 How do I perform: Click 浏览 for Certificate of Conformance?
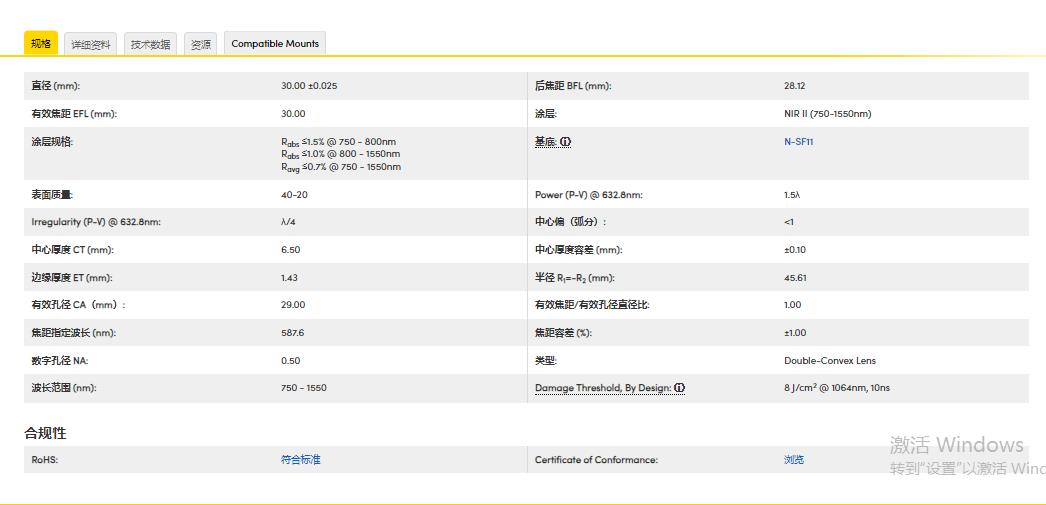[794, 460]
